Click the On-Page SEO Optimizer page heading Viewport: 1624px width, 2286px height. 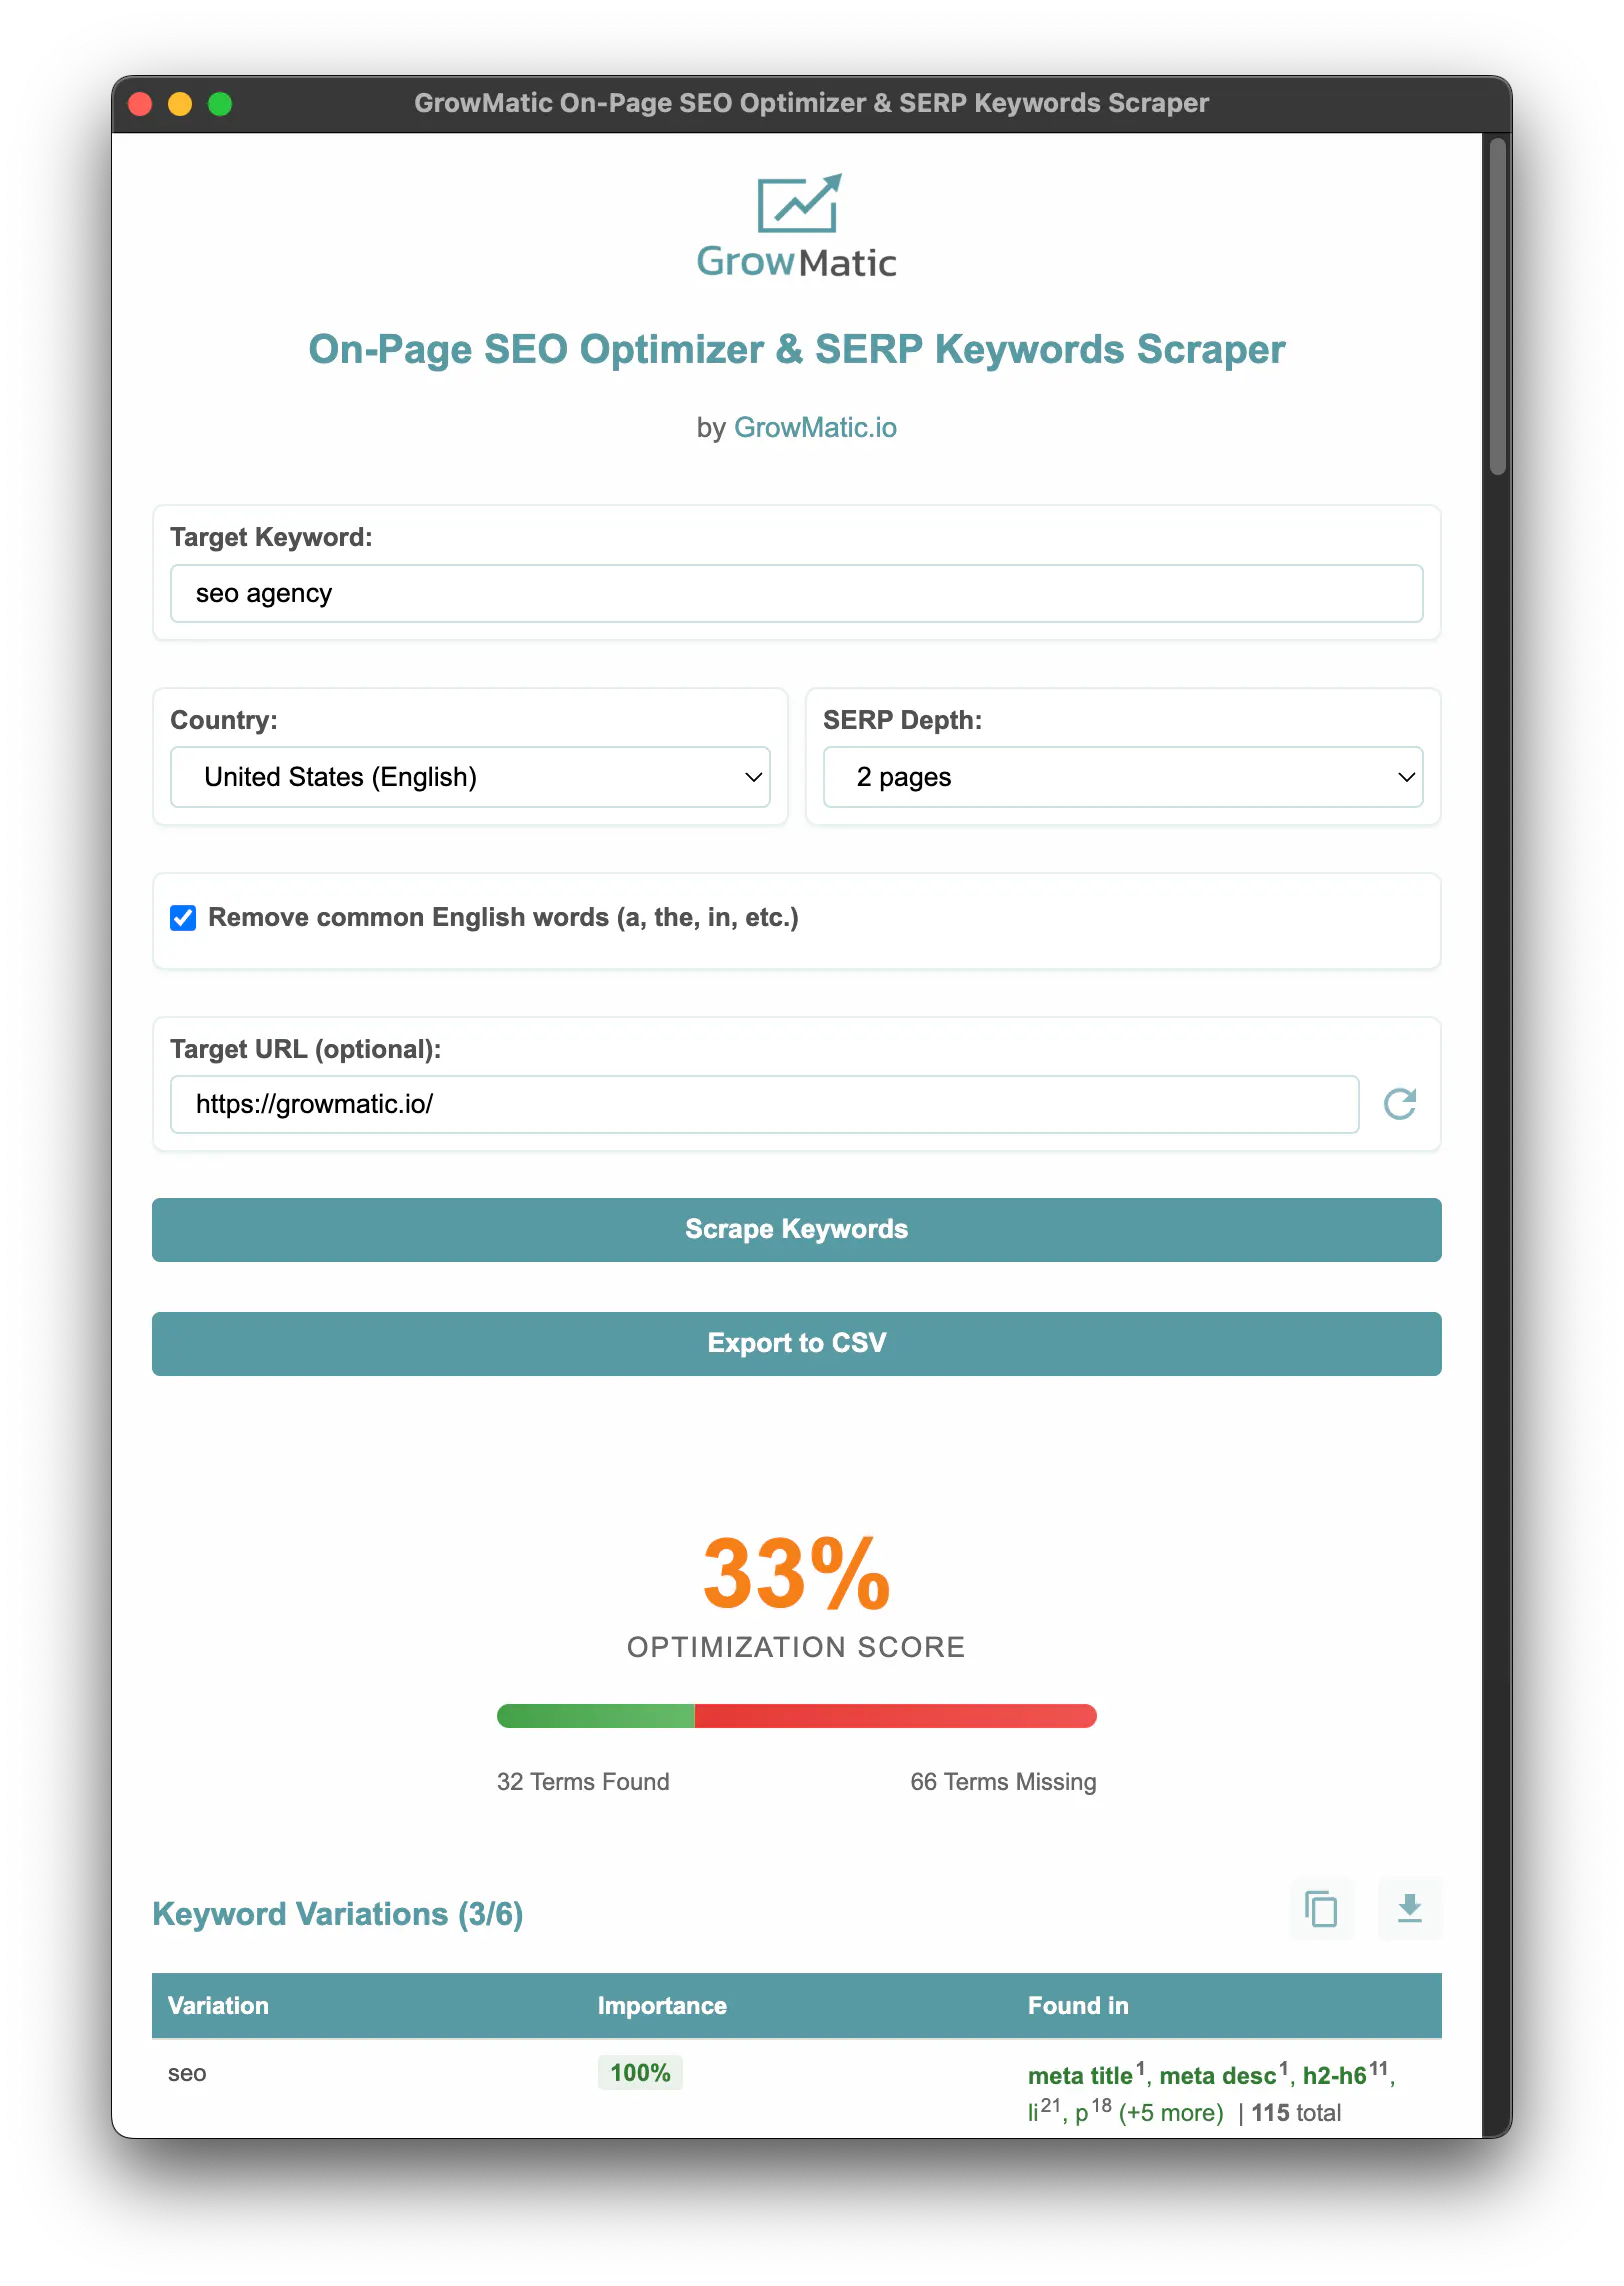[x=796, y=350]
